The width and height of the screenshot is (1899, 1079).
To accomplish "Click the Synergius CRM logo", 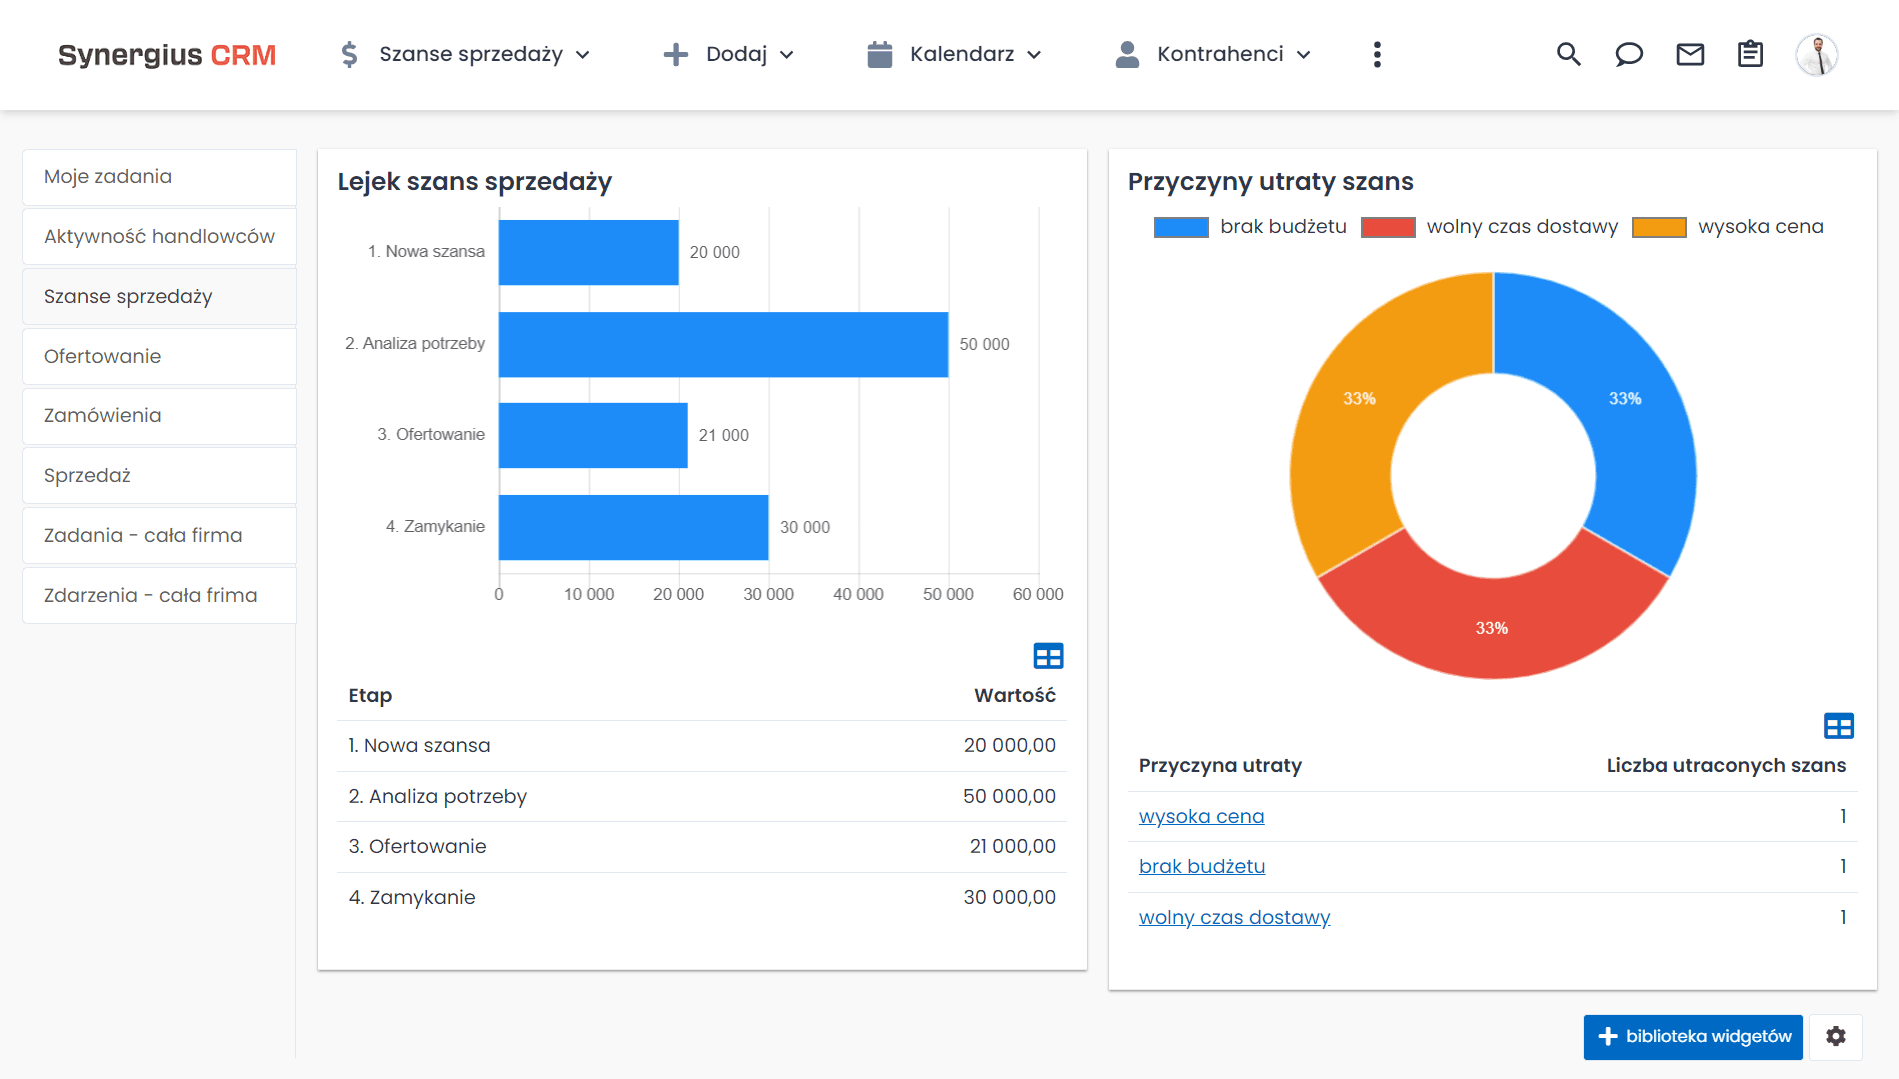I will [167, 55].
